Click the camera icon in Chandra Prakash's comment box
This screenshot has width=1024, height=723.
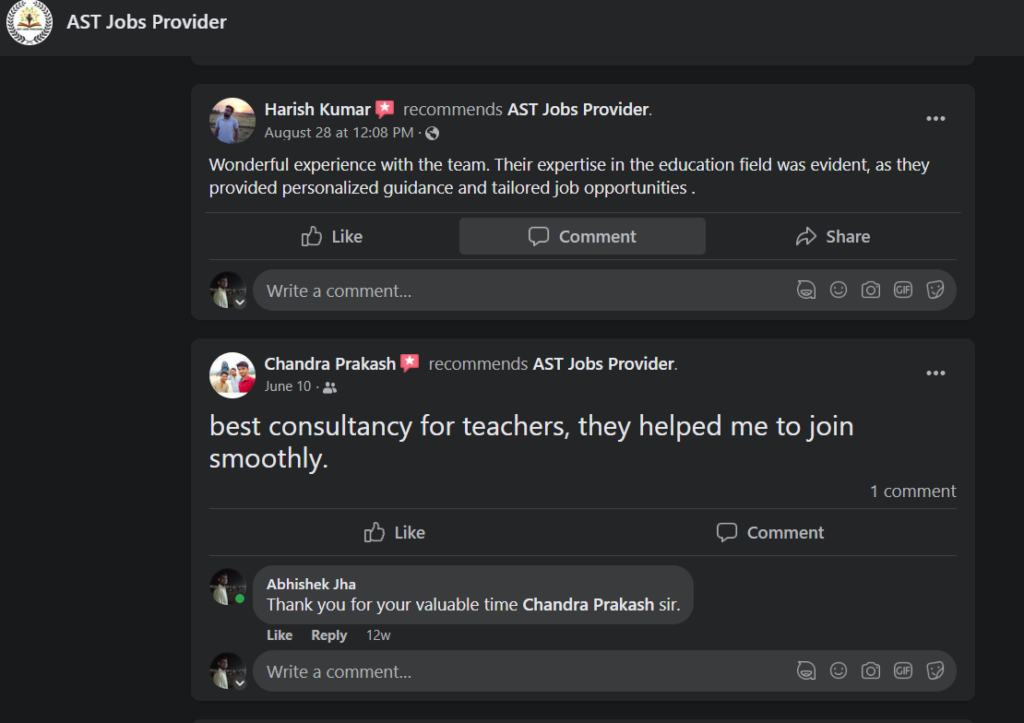tap(871, 670)
